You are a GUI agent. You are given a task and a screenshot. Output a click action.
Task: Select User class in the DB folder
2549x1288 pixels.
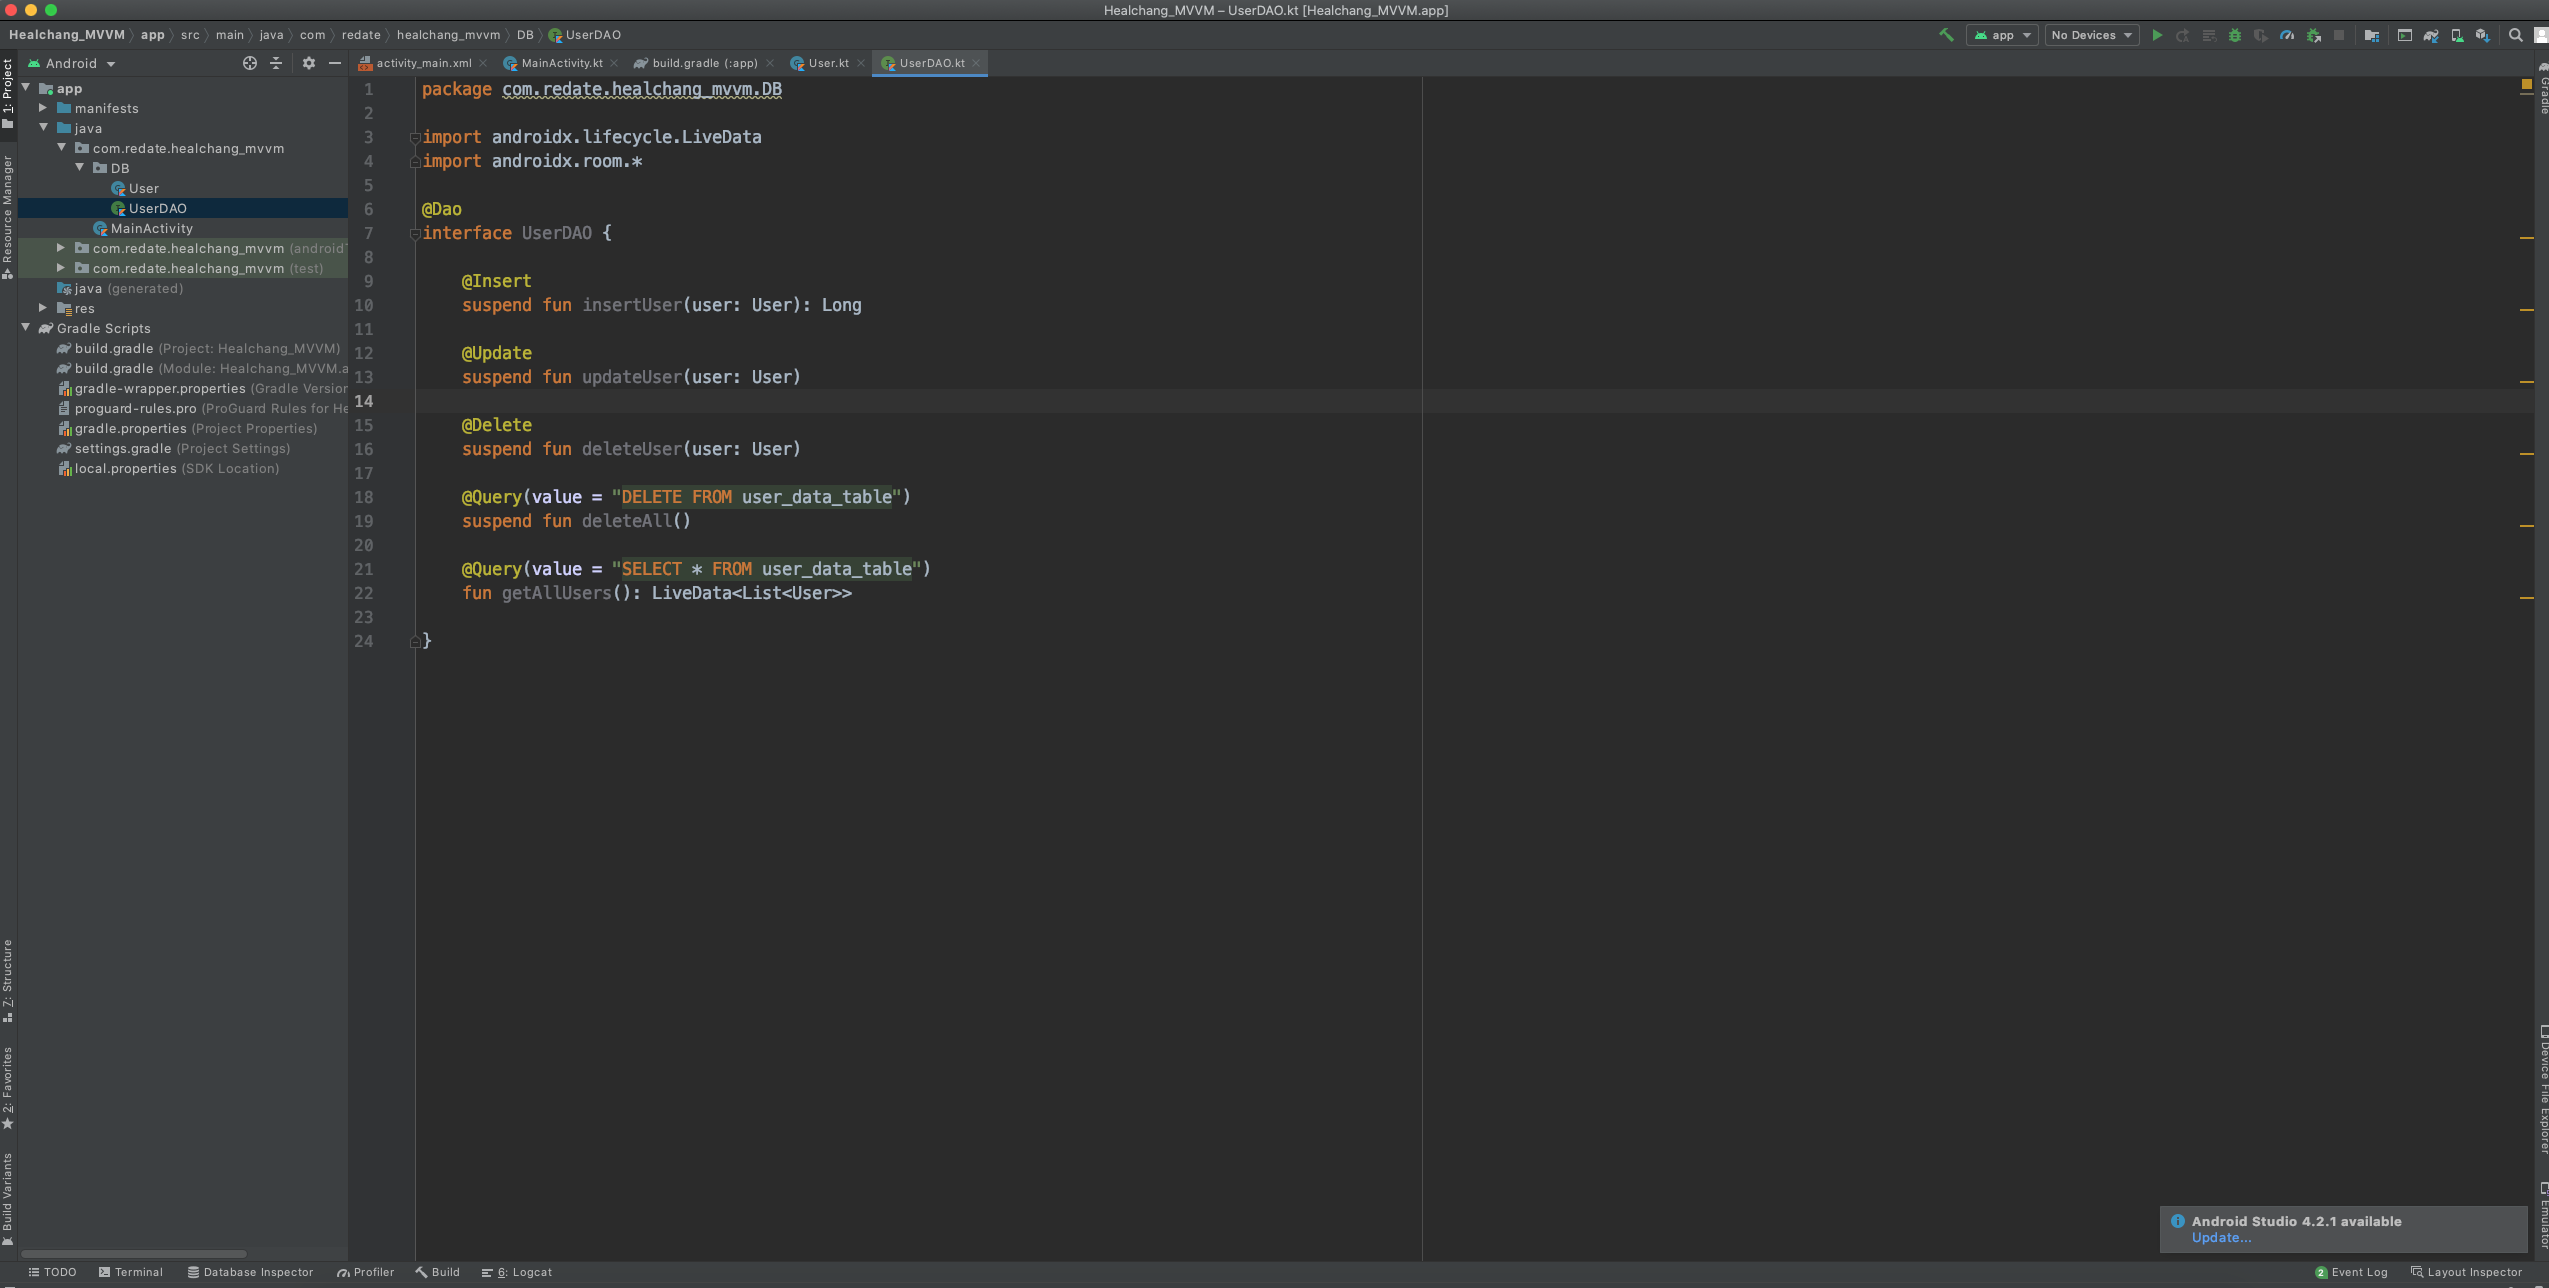pyautogui.click(x=143, y=188)
